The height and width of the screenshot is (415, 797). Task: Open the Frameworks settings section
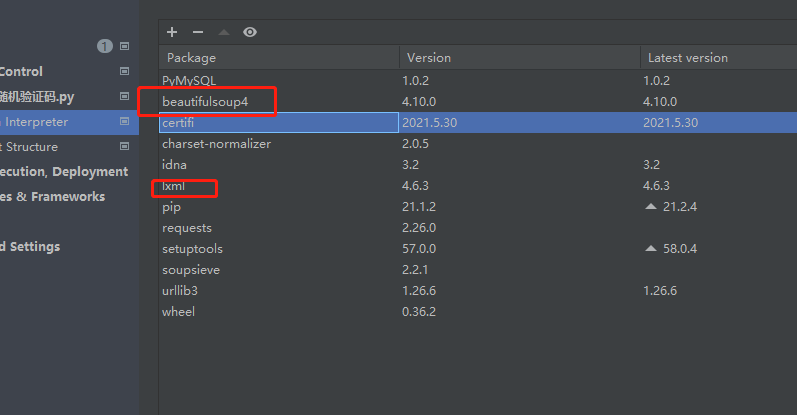click(x=52, y=197)
